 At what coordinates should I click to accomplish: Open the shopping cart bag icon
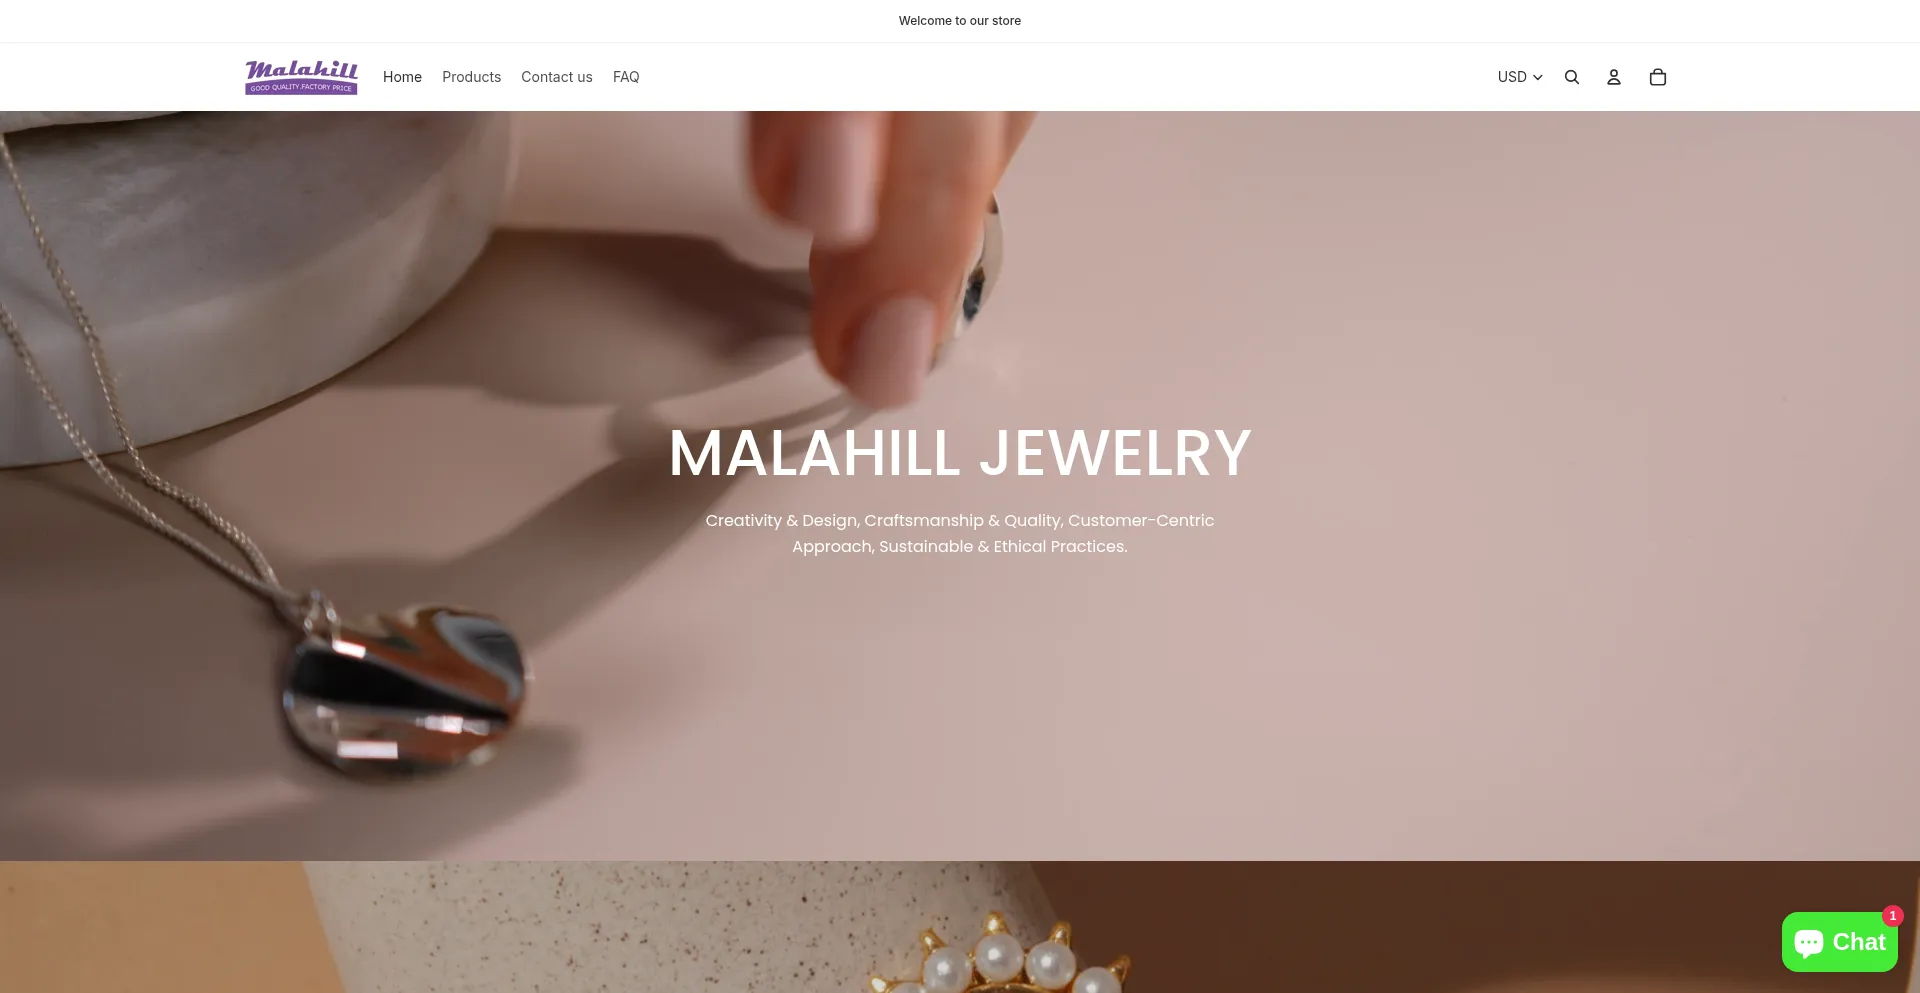coord(1658,77)
